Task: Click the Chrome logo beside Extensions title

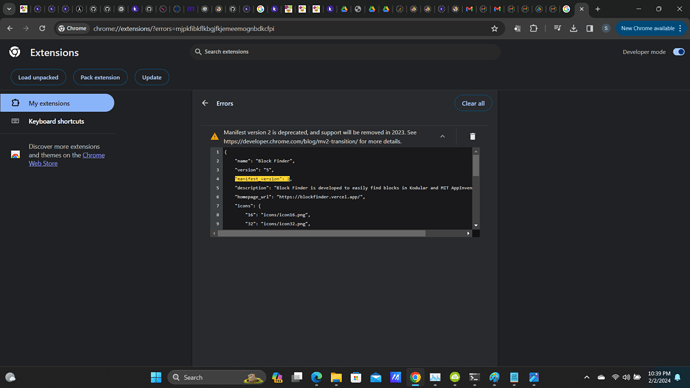Action: [15, 52]
